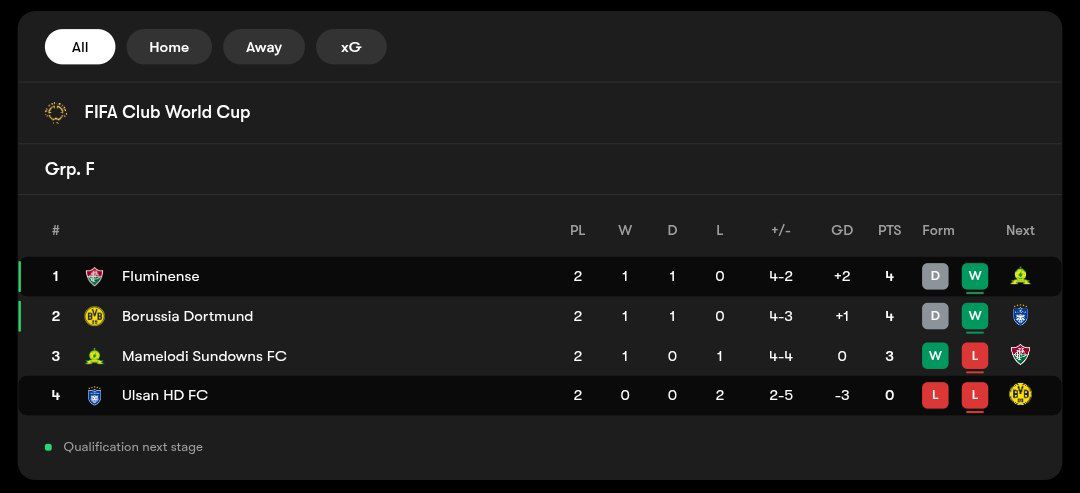Open Dortmund's next opponent Ulsan icon
The height and width of the screenshot is (493, 1080).
[1020, 316]
